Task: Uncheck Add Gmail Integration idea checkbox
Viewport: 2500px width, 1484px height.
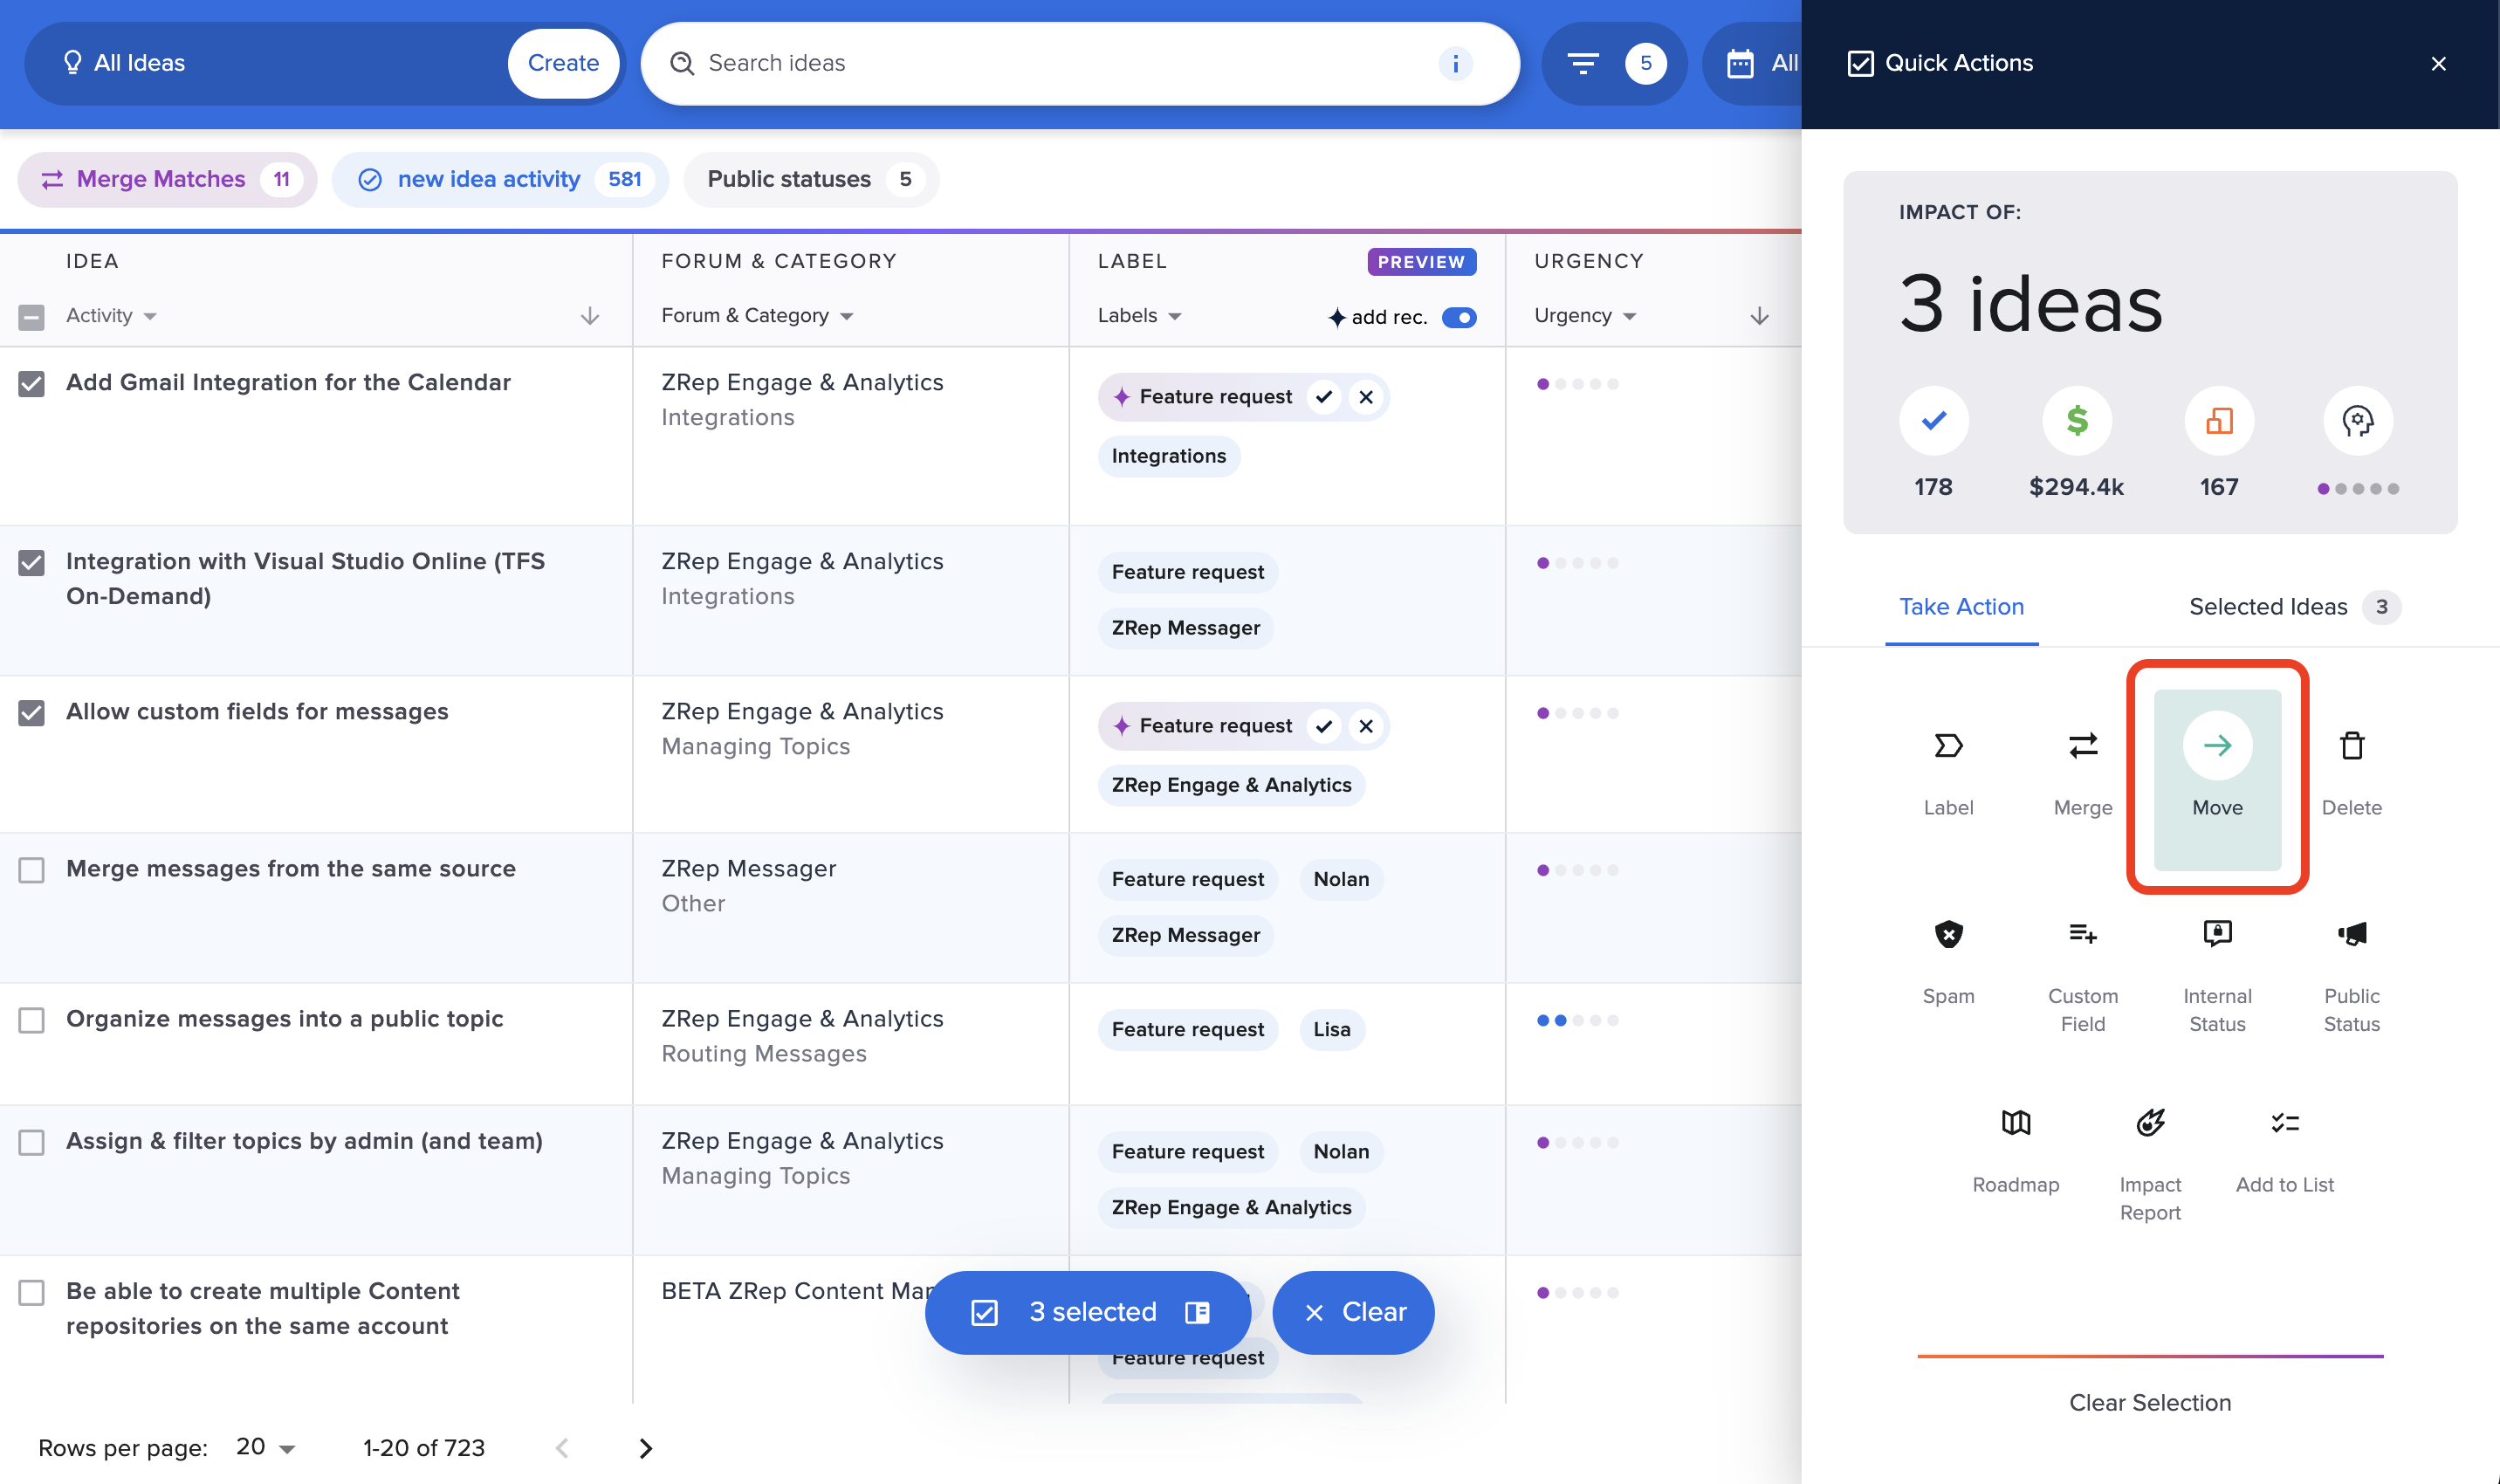Action: (x=32, y=384)
